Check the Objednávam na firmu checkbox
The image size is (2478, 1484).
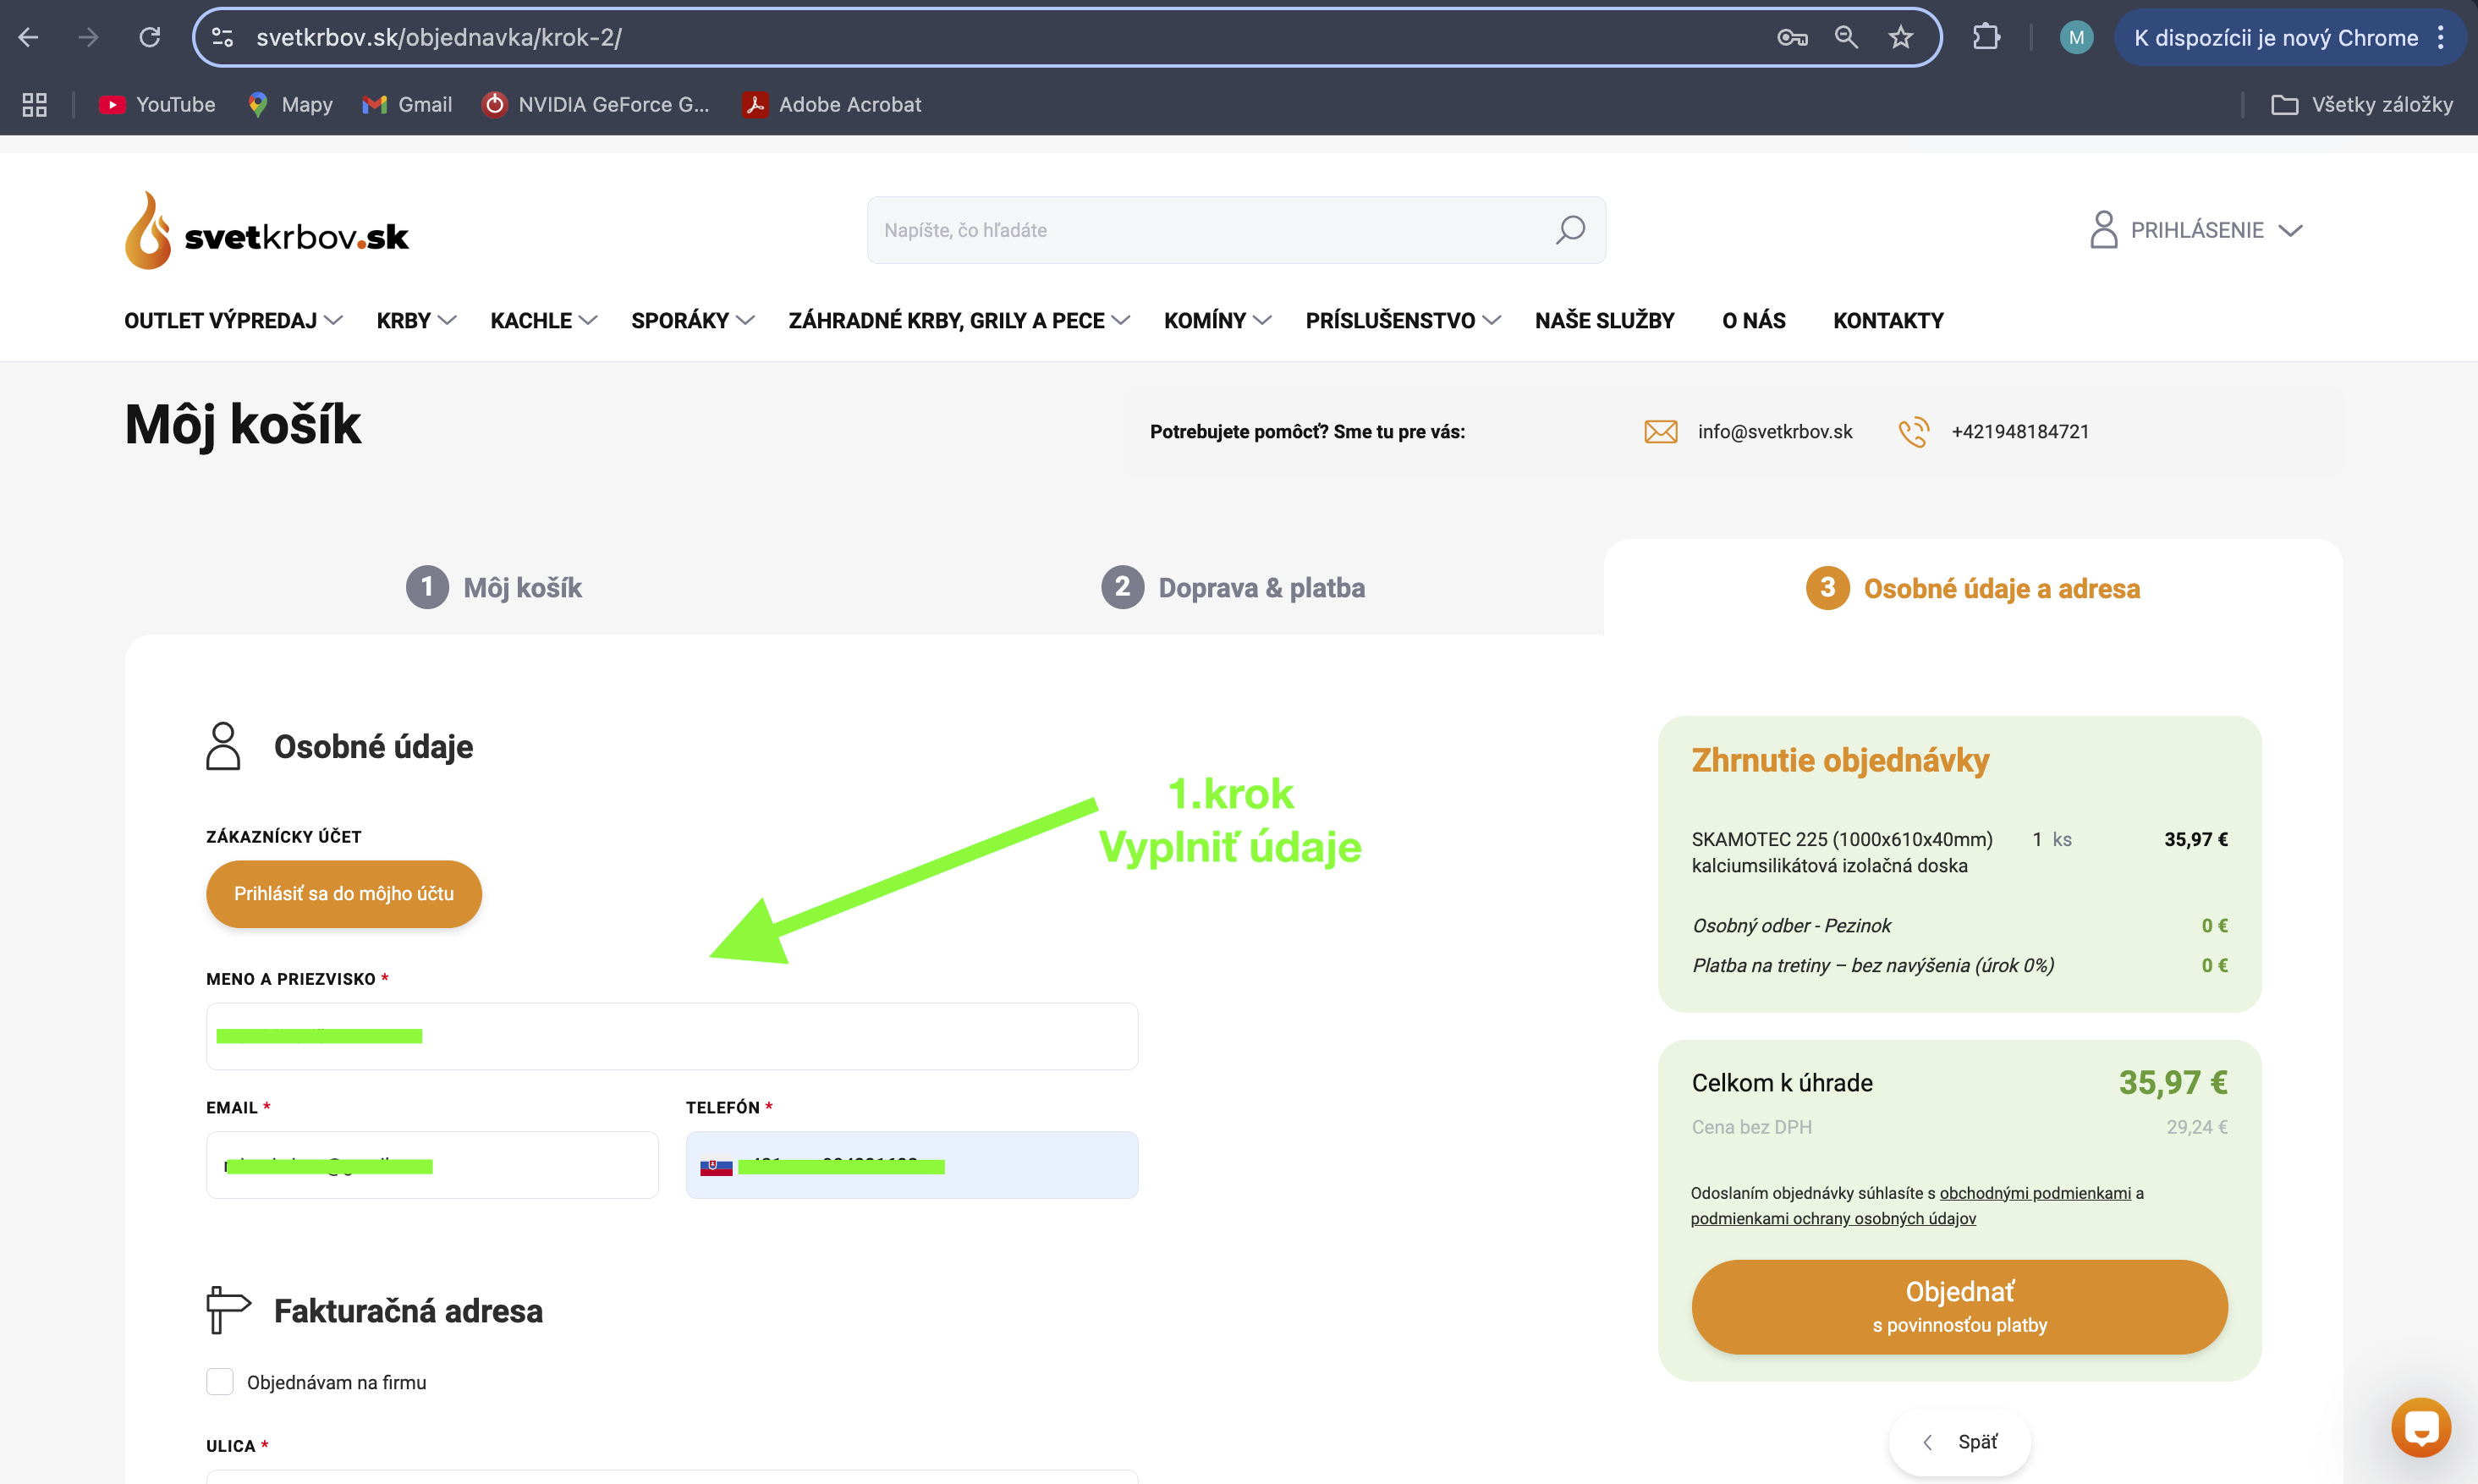coord(220,1382)
